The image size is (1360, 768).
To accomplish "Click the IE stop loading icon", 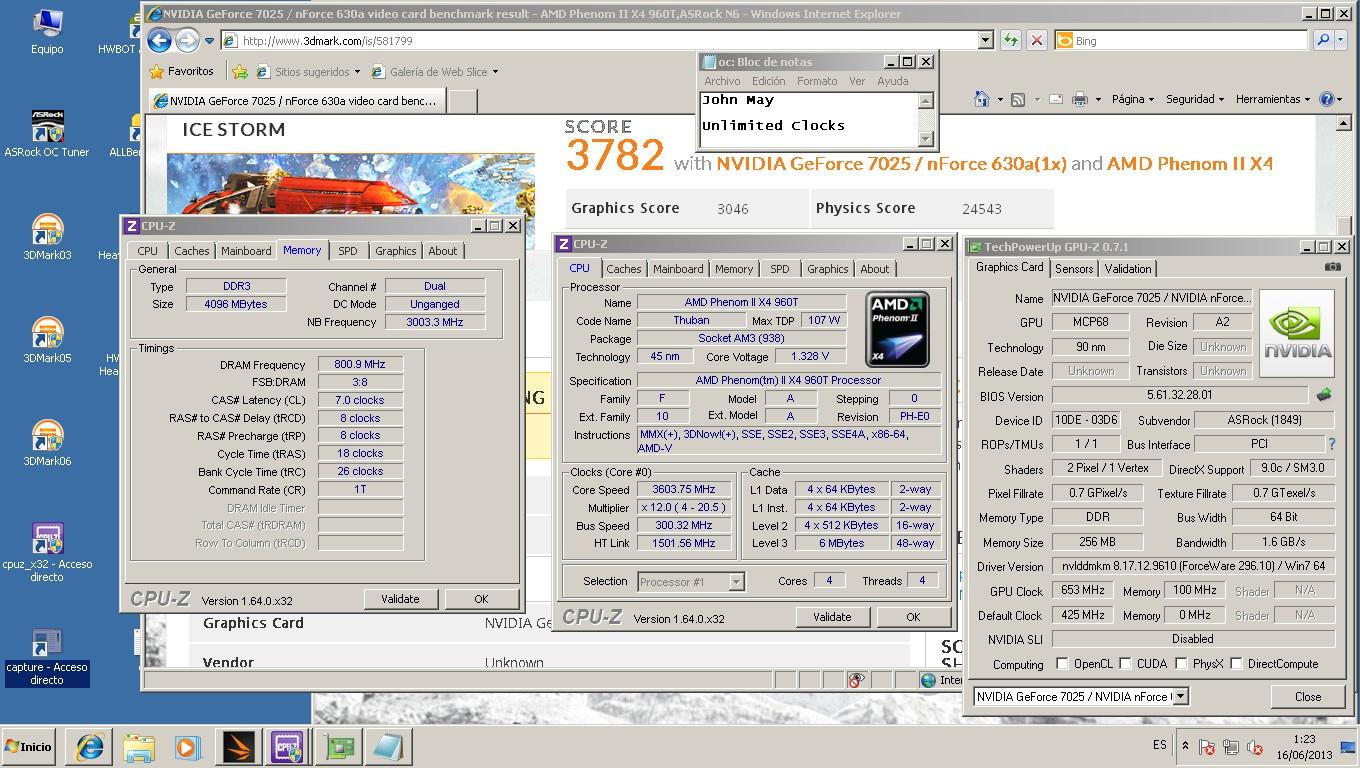I will pyautogui.click(x=1037, y=40).
